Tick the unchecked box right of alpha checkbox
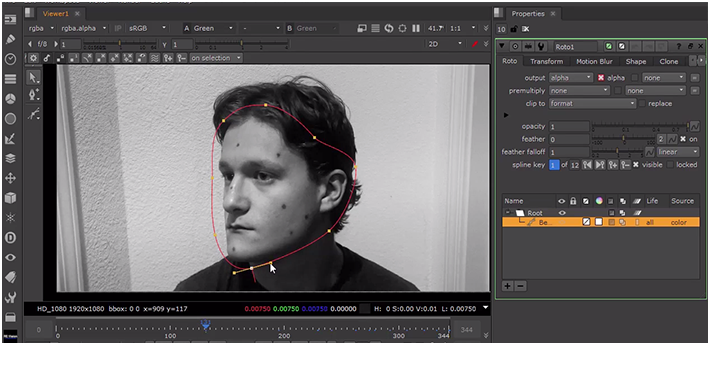 pyautogui.click(x=635, y=78)
